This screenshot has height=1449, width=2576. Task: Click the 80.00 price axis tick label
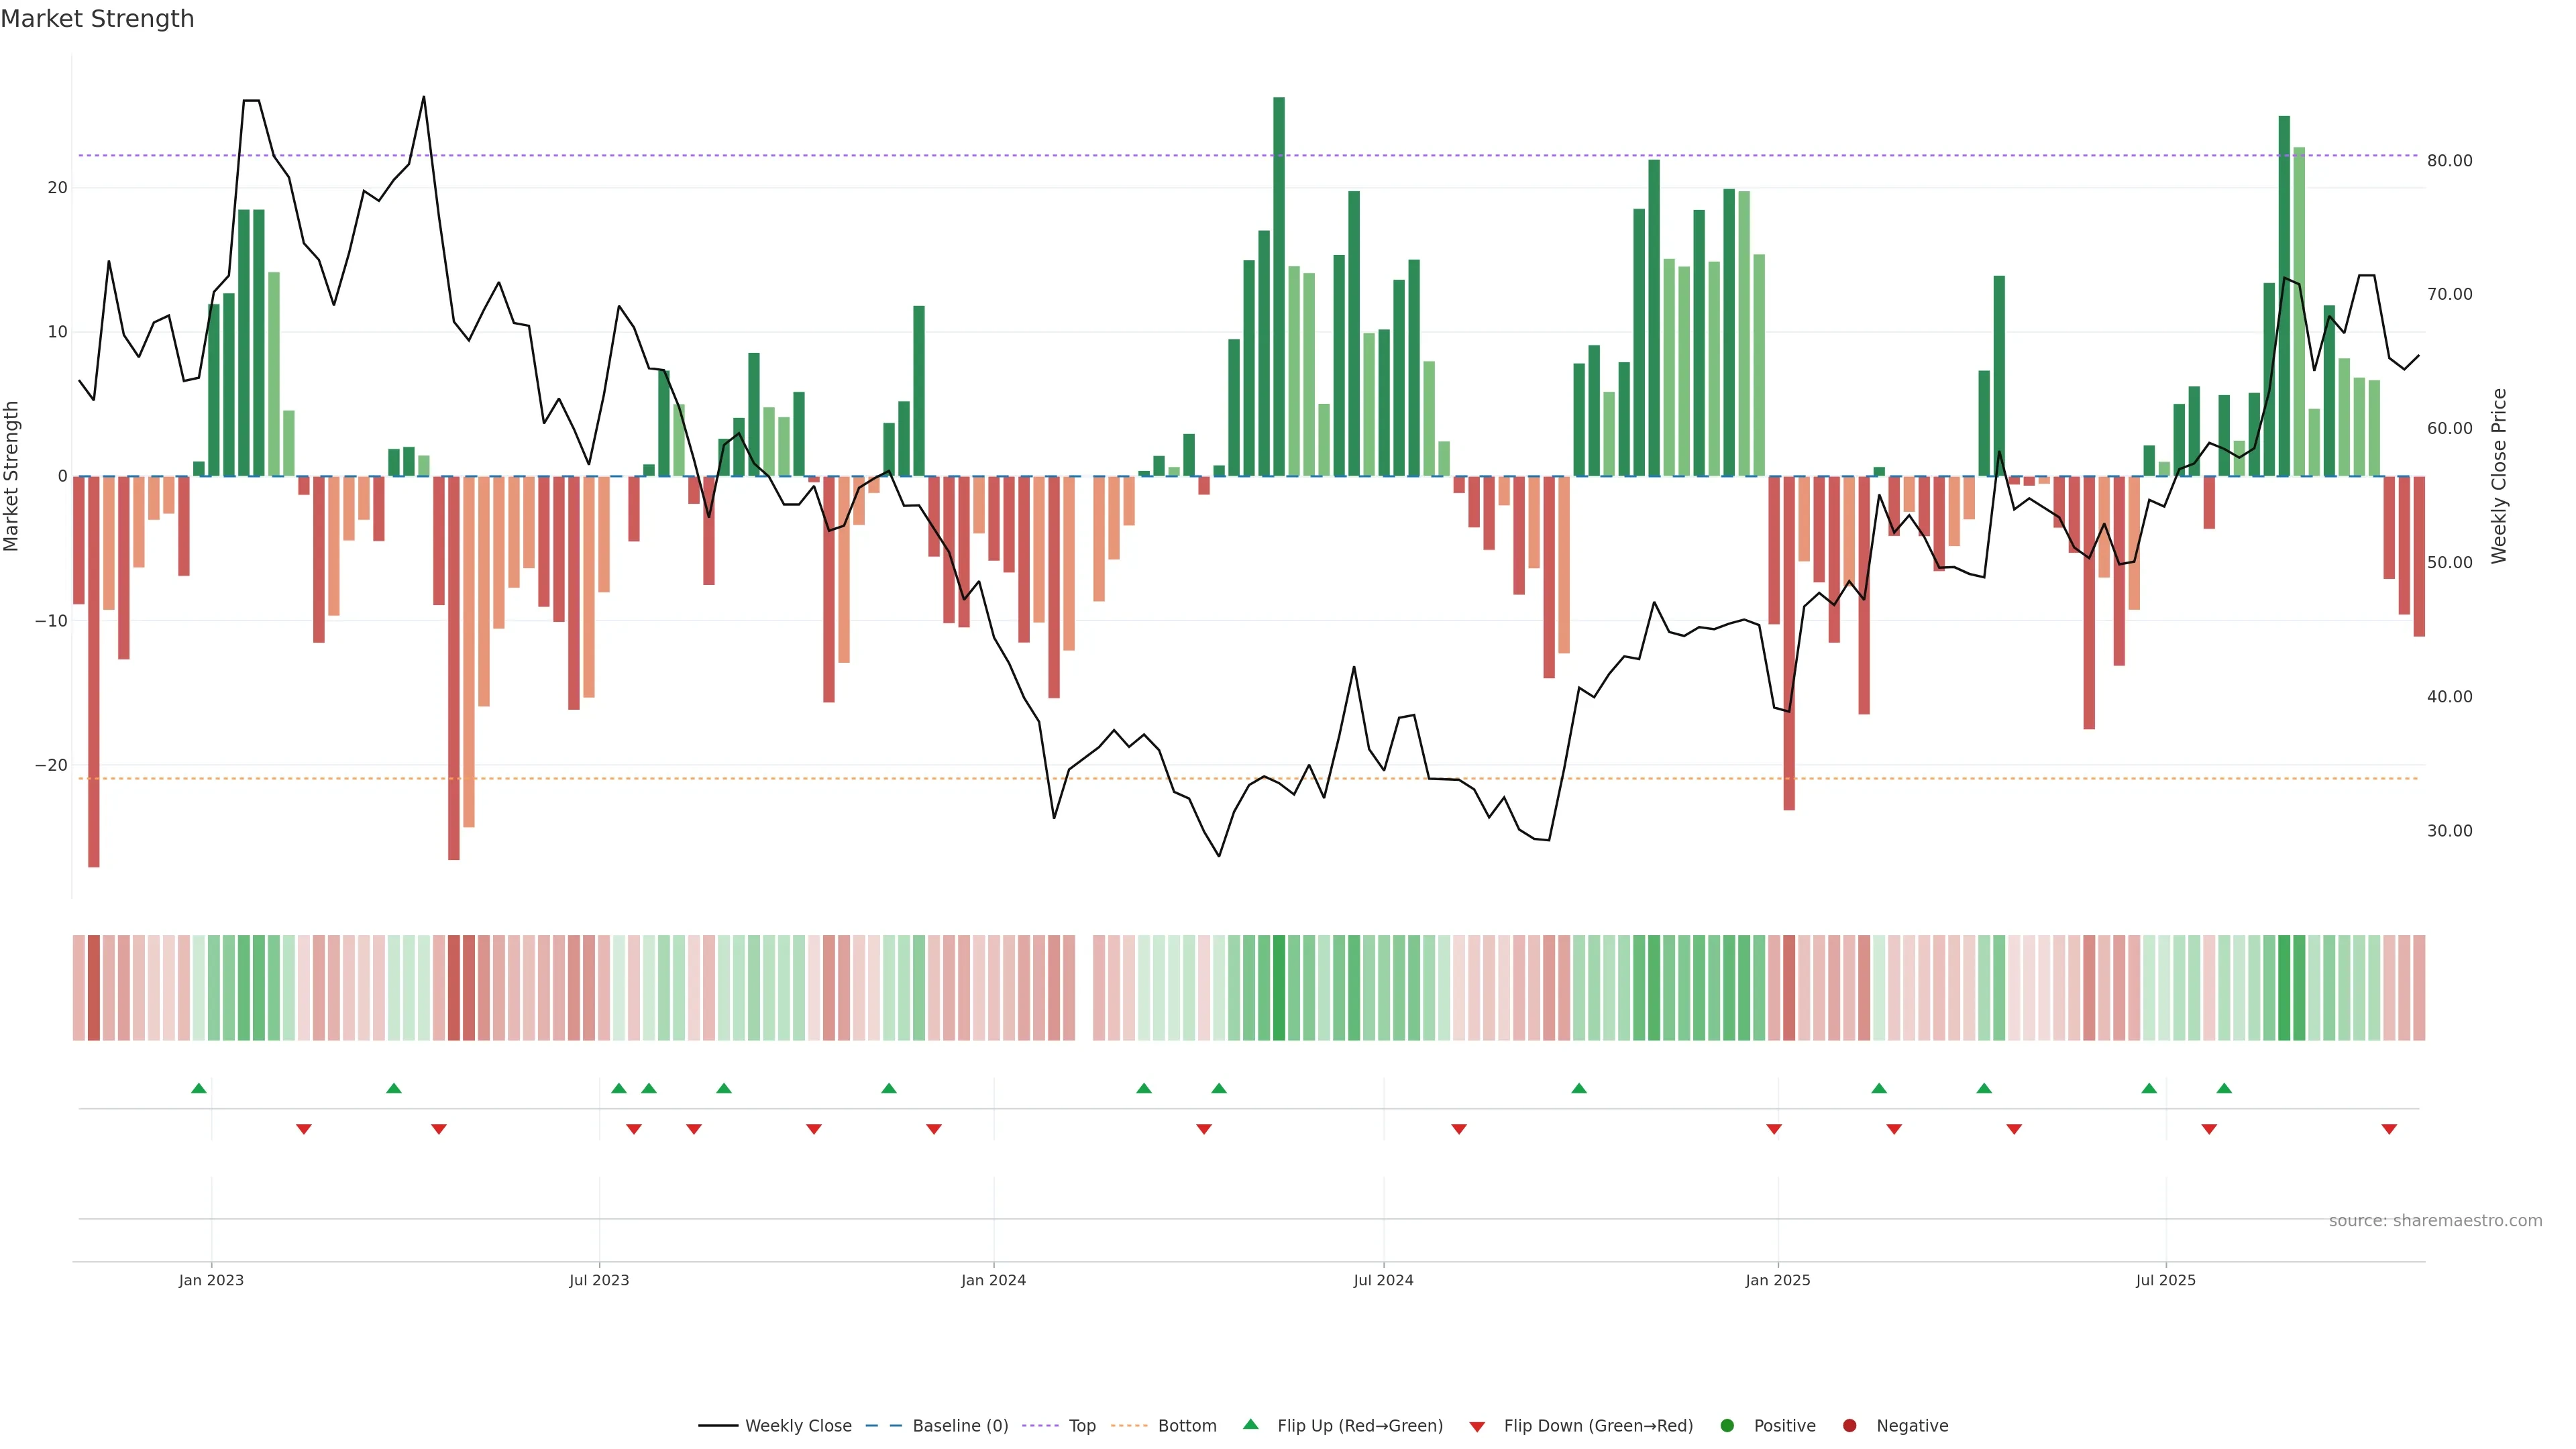click(x=2449, y=161)
